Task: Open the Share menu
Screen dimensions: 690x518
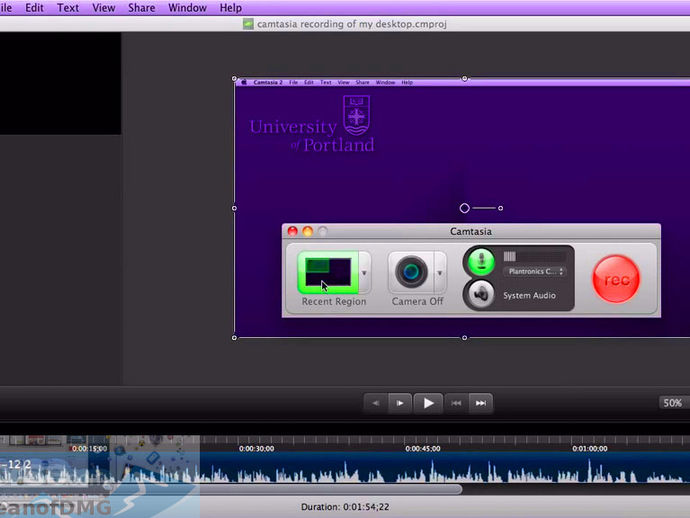Action: 141,7
